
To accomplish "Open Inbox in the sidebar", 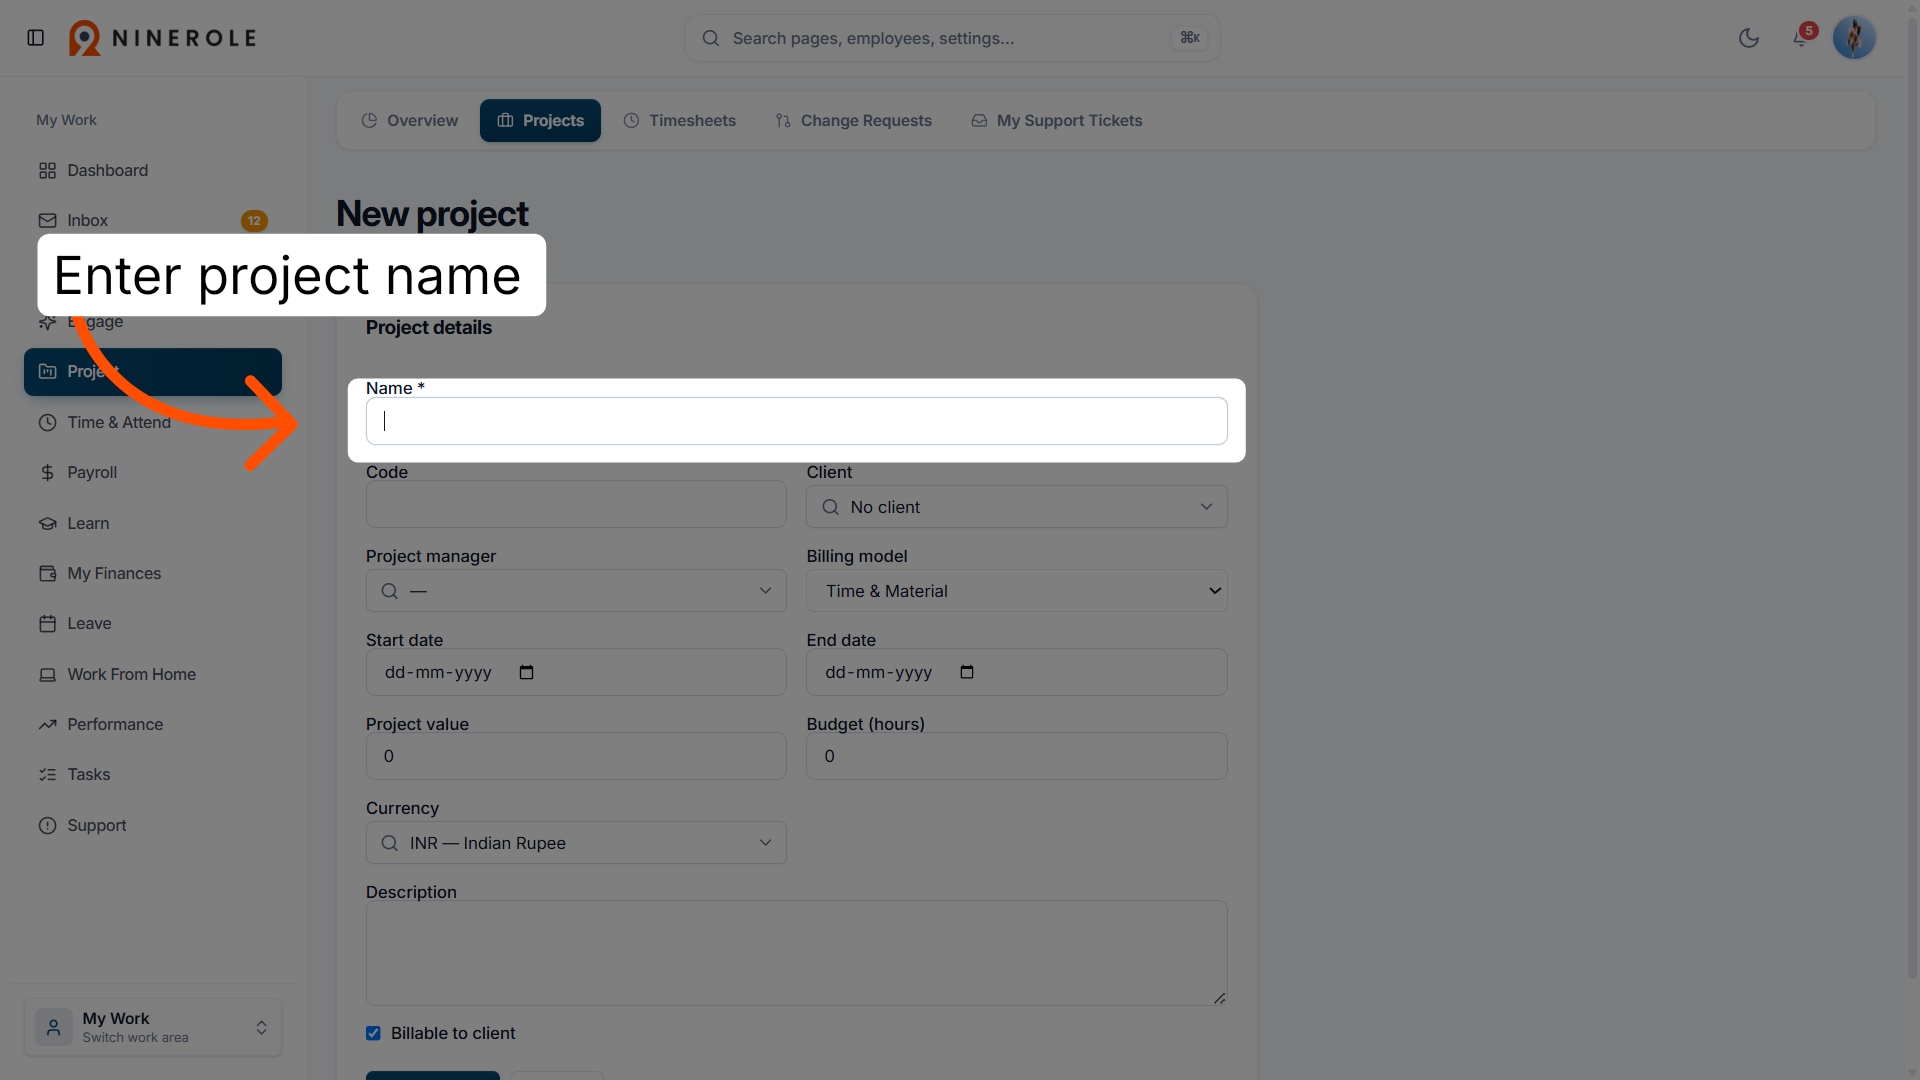I will click(153, 221).
